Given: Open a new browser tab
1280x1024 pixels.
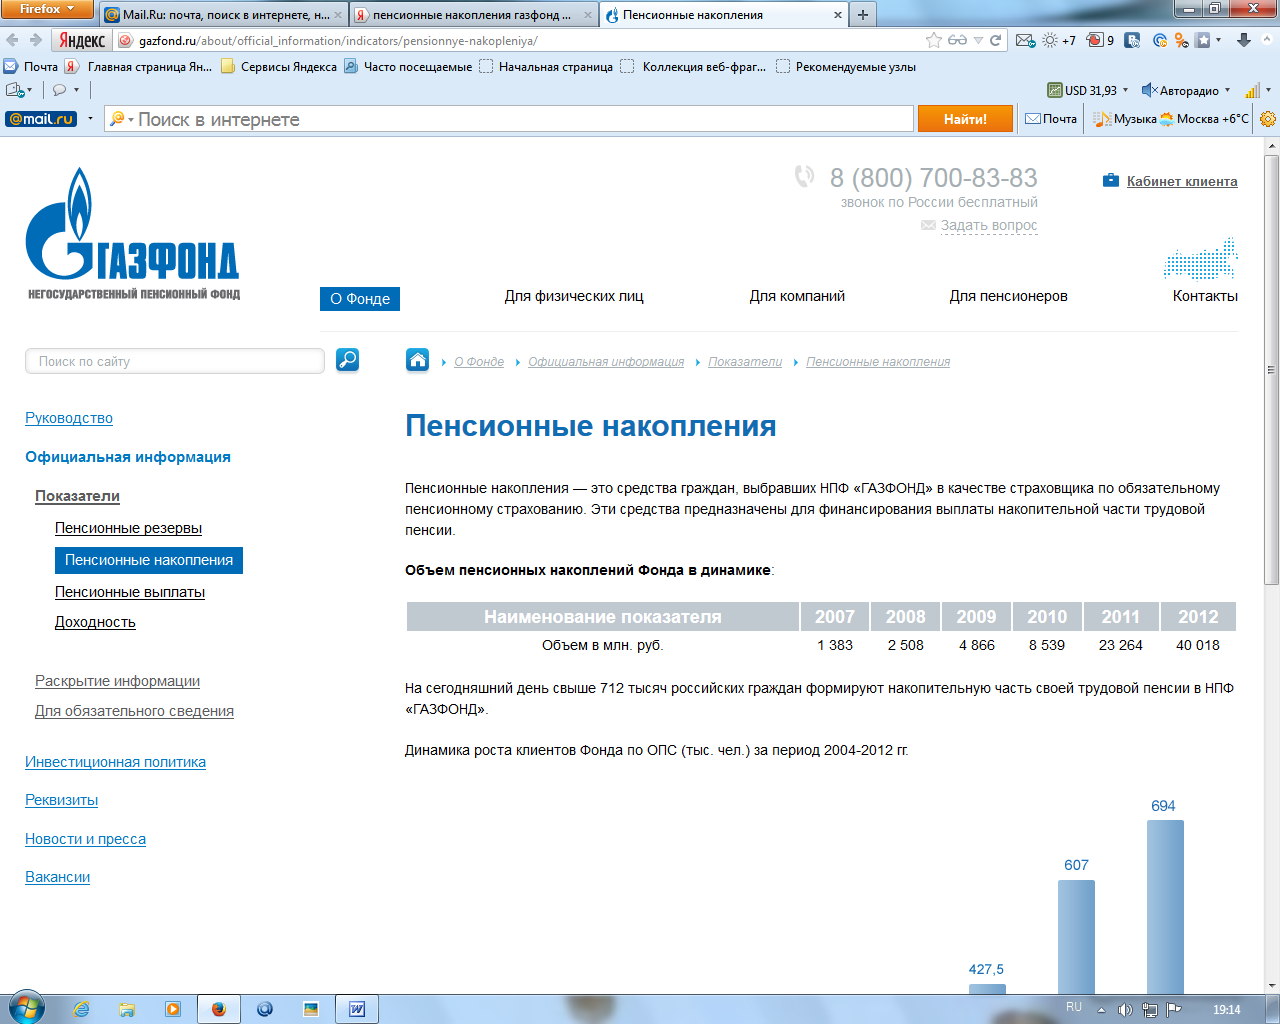Looking at the screenshot, I should [862, 15].
